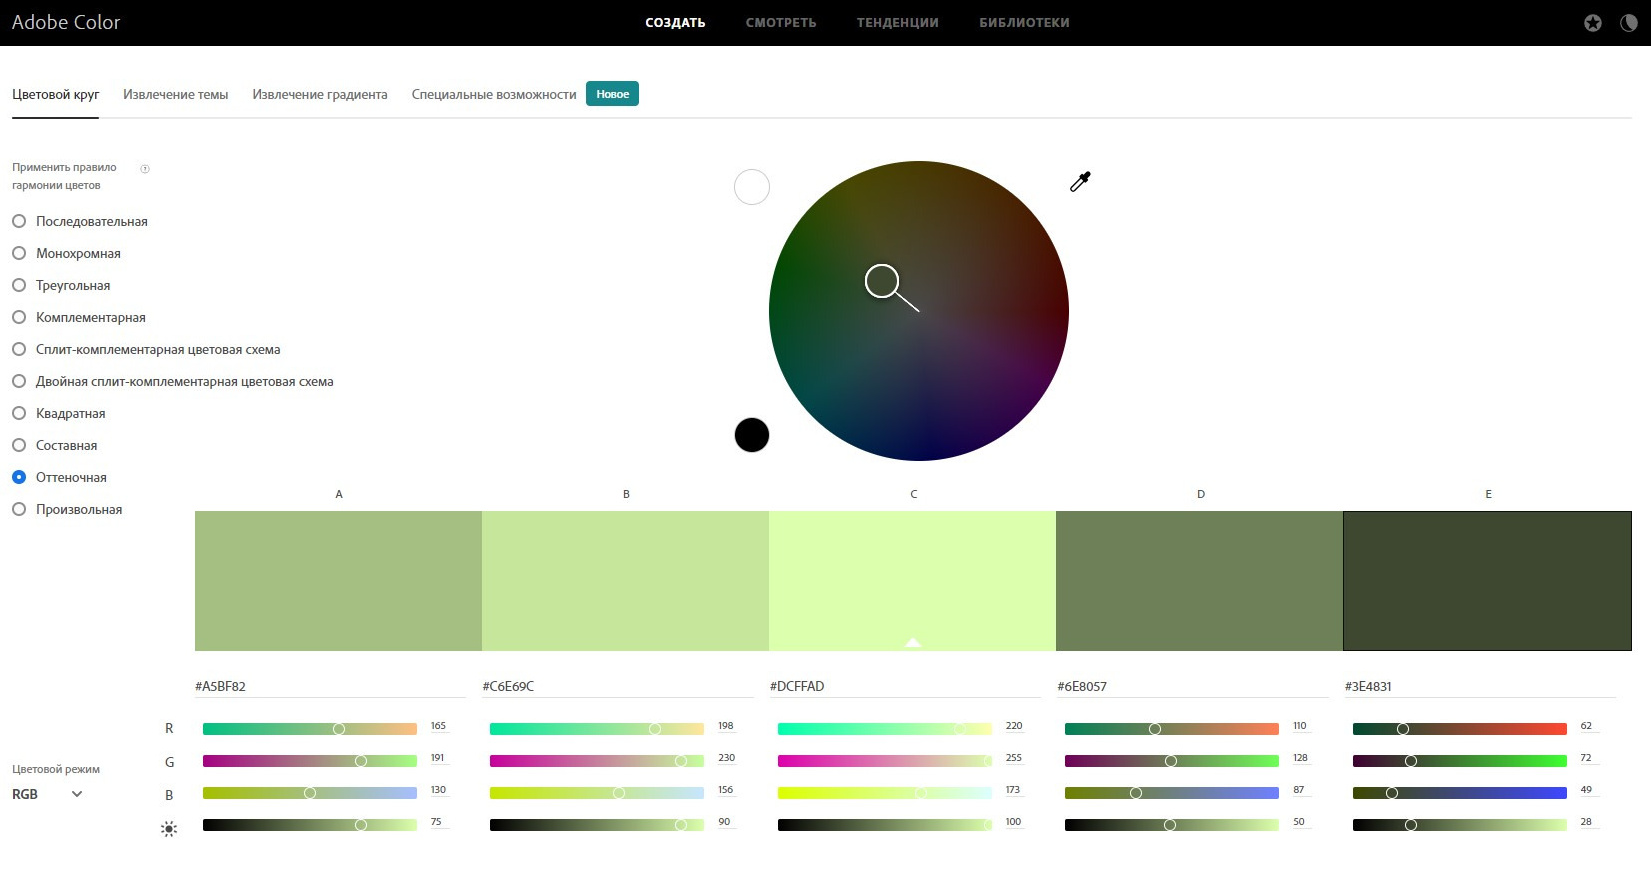Click the hex field #A5BF82

click(330, 686)
